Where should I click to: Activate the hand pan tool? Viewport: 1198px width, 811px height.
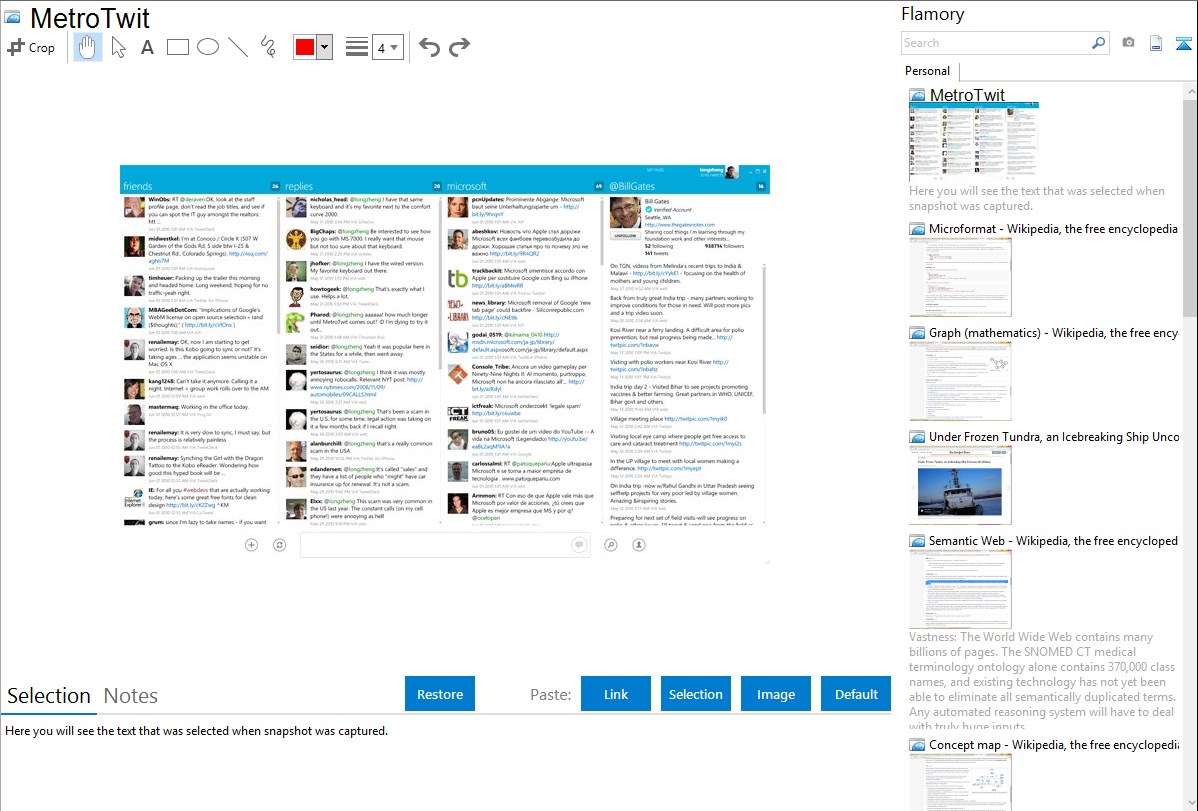88,47
